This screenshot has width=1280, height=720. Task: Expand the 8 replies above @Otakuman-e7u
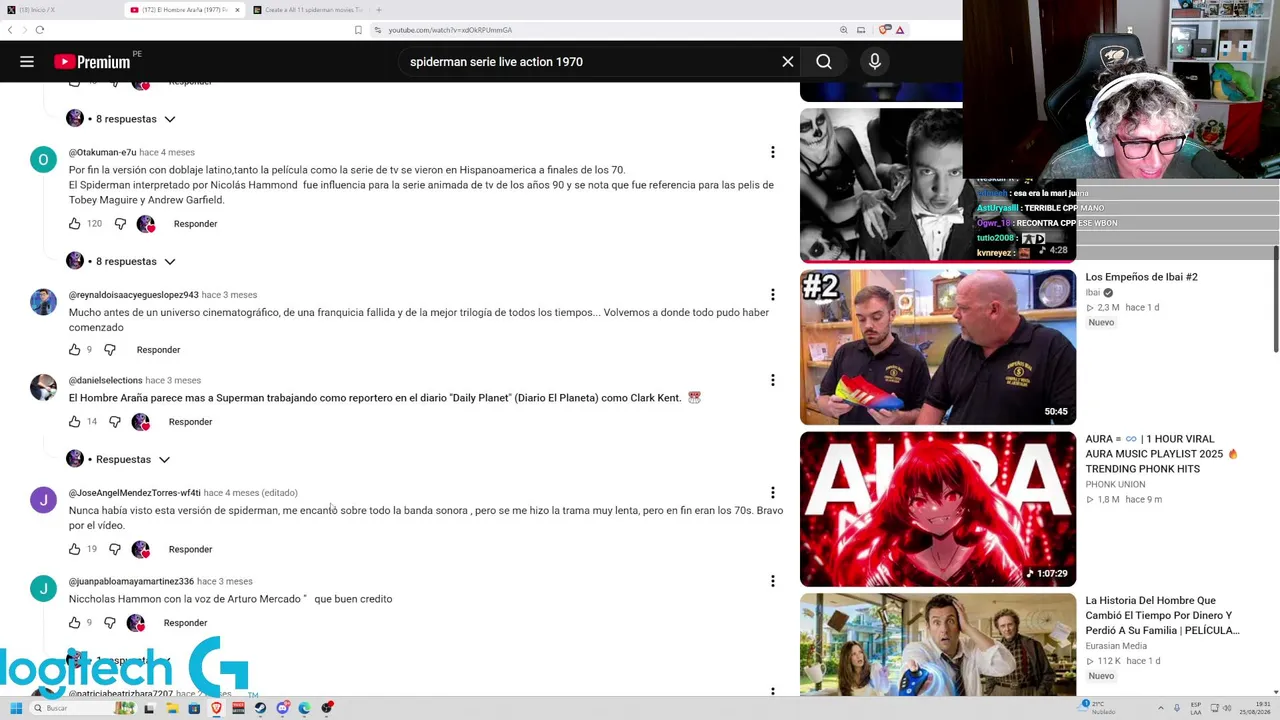tap(121, 119)
